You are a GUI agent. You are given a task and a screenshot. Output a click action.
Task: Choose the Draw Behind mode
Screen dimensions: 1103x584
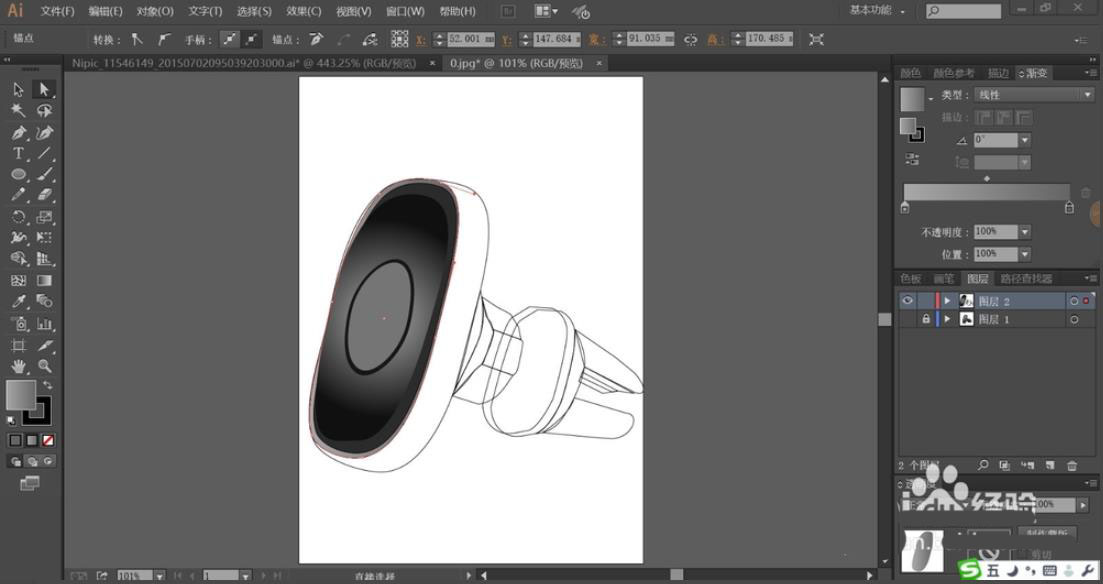(32, 462)
